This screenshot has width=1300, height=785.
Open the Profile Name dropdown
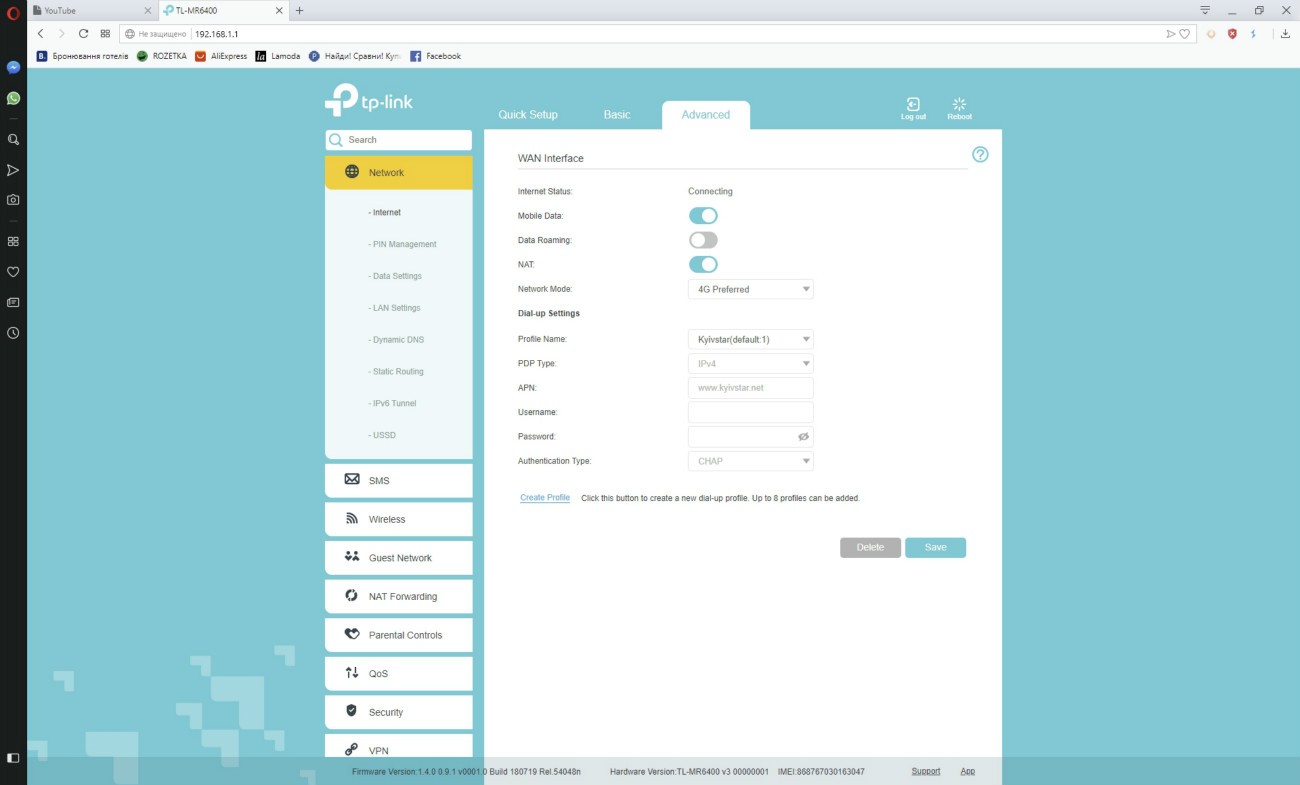point(750,339)
